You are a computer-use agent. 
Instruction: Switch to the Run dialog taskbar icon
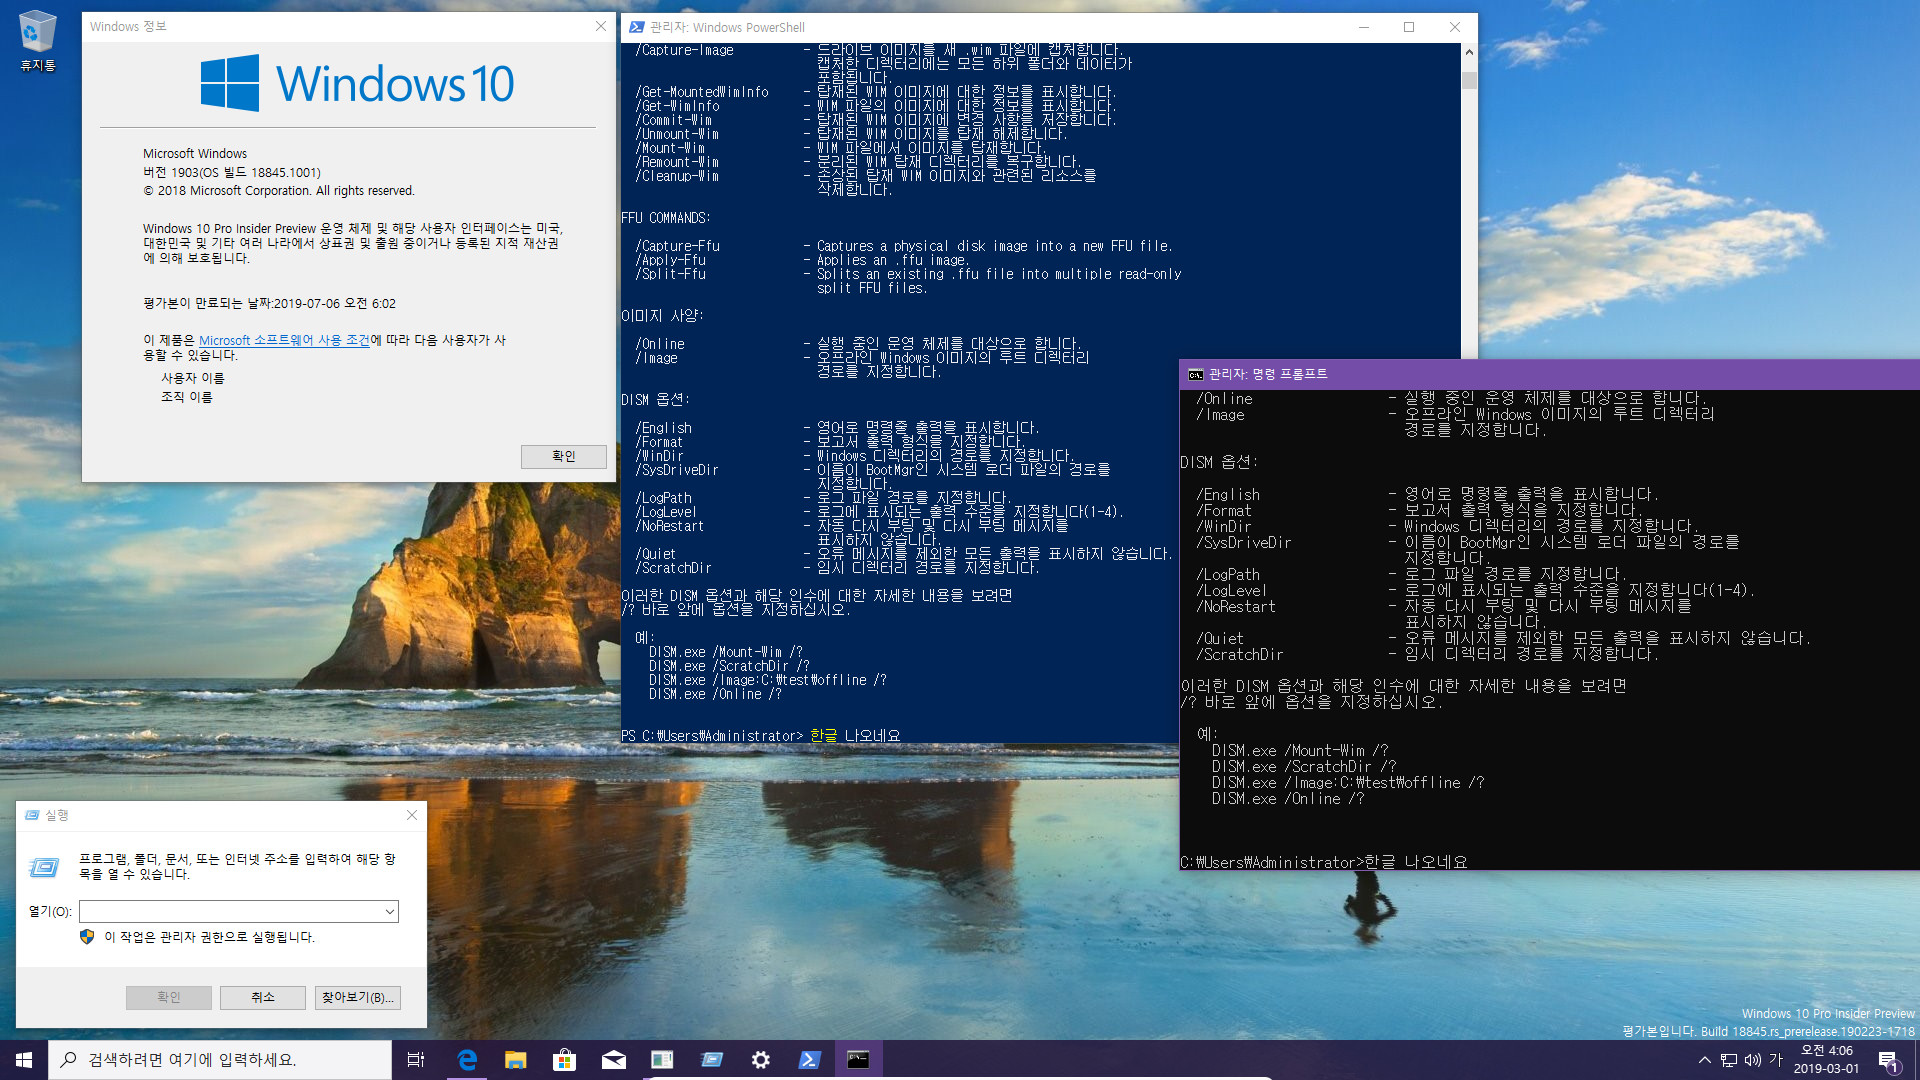[x=711, y=1060]
